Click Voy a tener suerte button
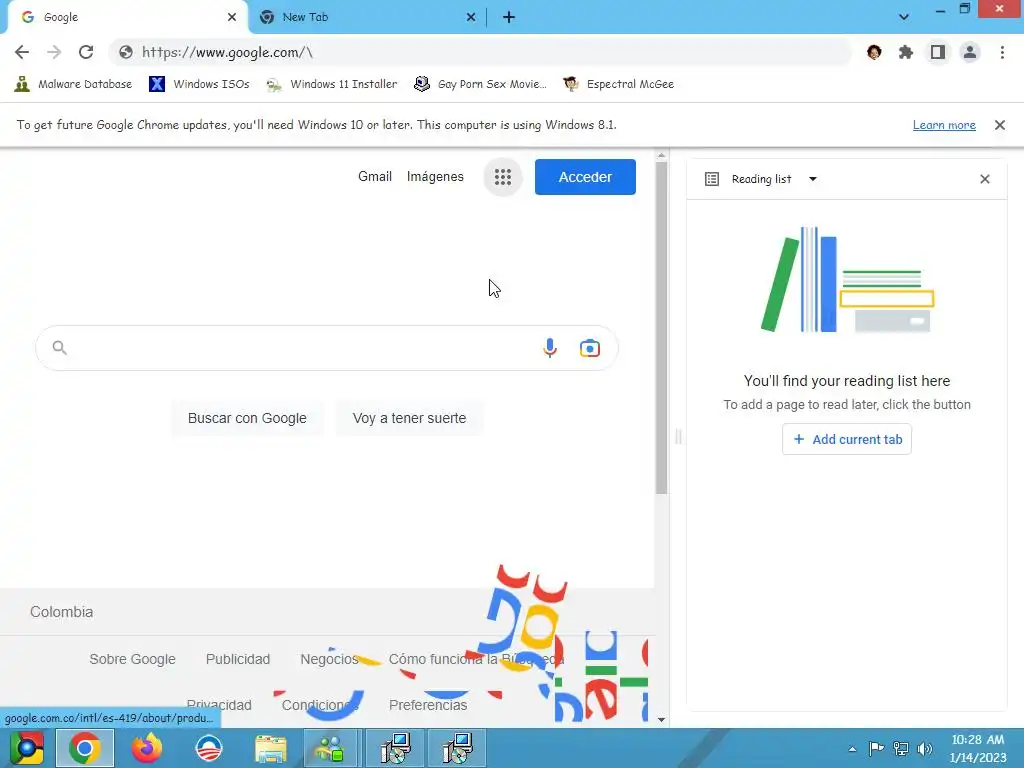Screen dimensions: 1024x768 [409, 418]
